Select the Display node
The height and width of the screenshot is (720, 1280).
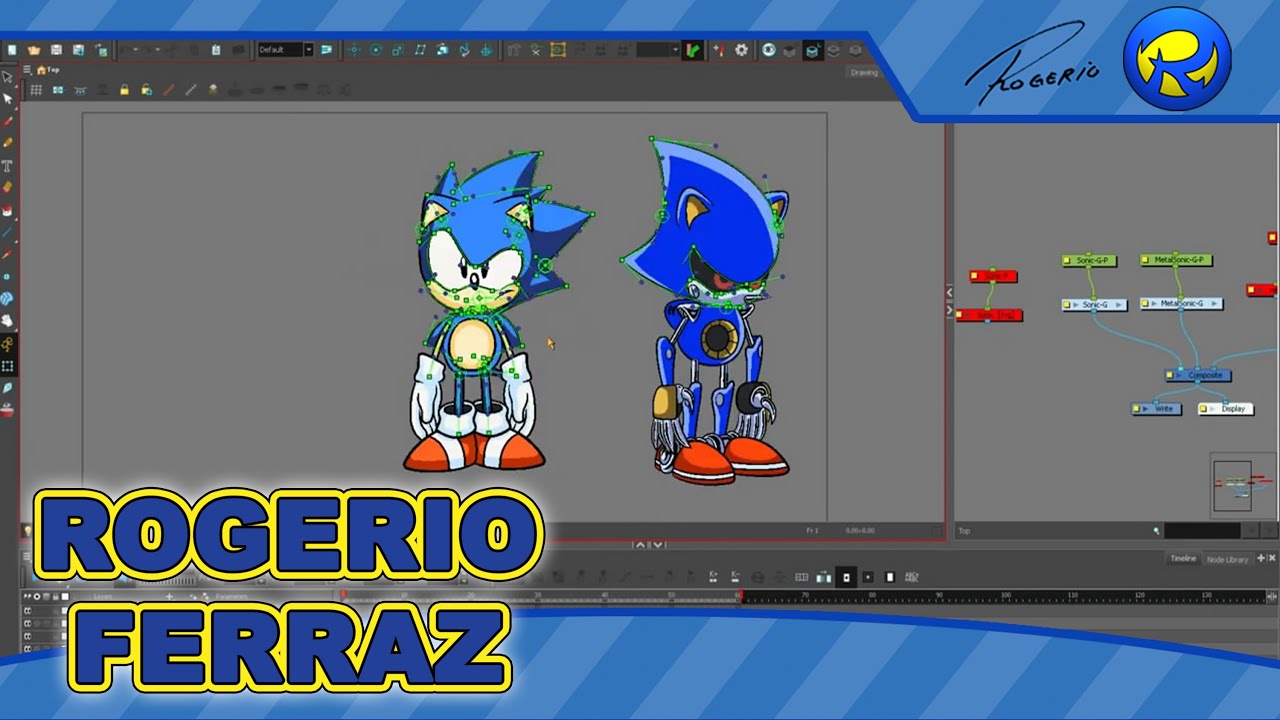point(1225,409)
